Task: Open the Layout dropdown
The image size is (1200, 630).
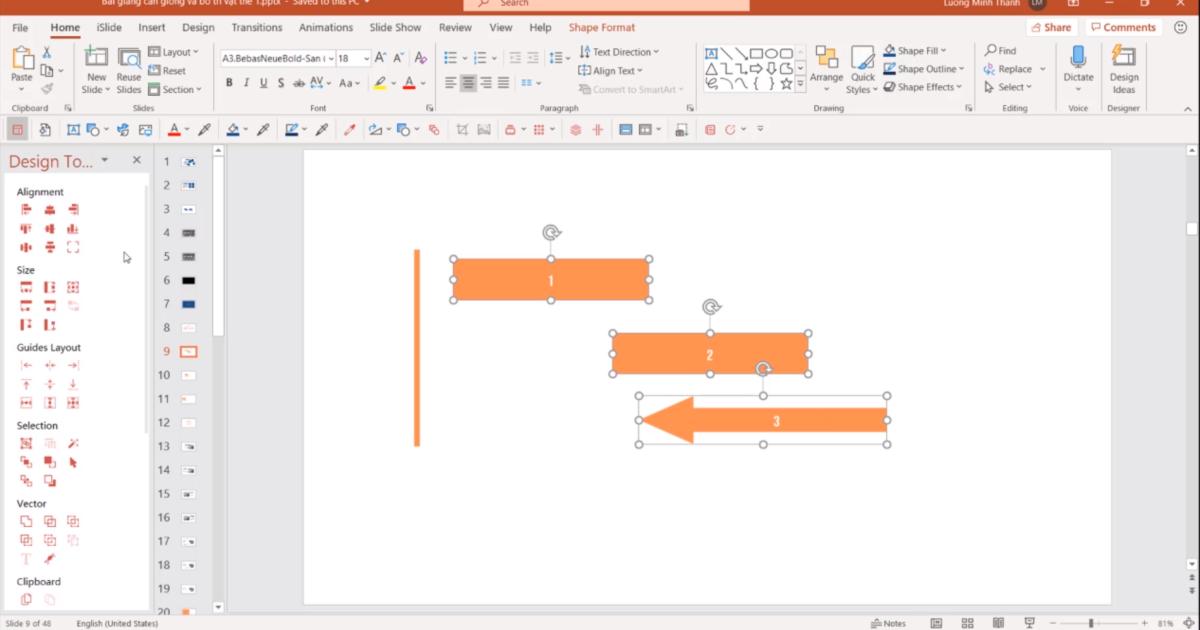Action: tap(174, 52)
